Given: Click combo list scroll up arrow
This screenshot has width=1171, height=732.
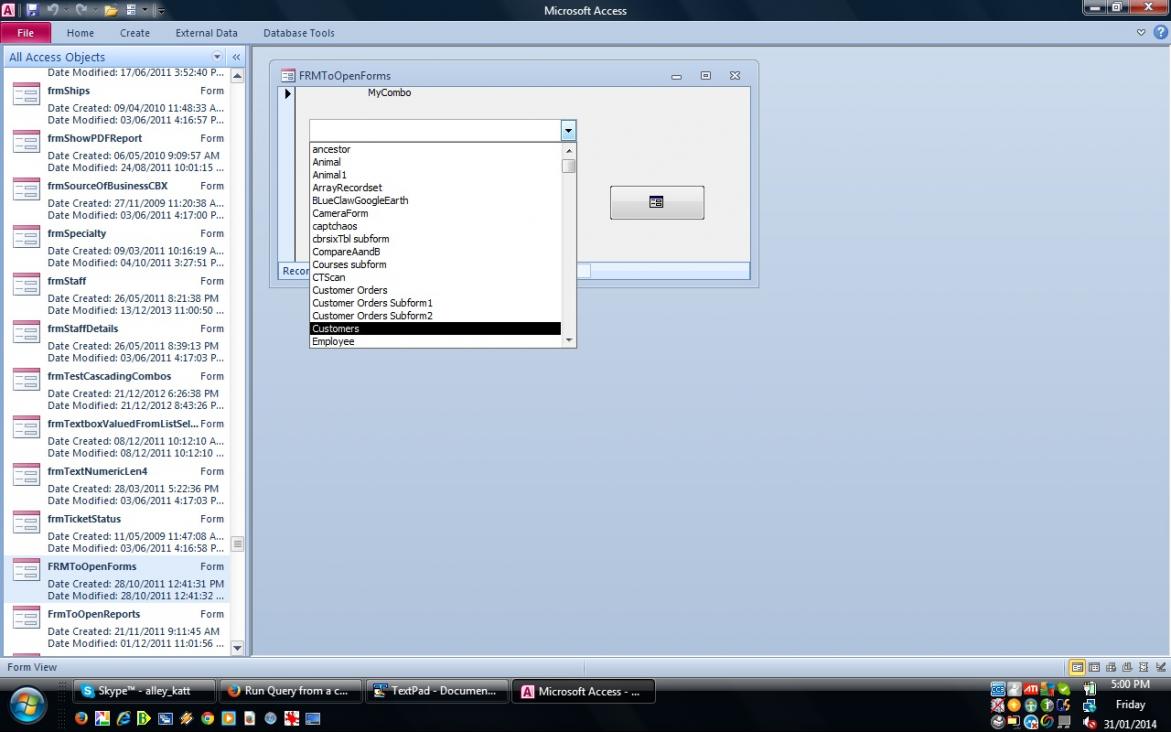Looking at the screenshot, I should coord(569,150).
